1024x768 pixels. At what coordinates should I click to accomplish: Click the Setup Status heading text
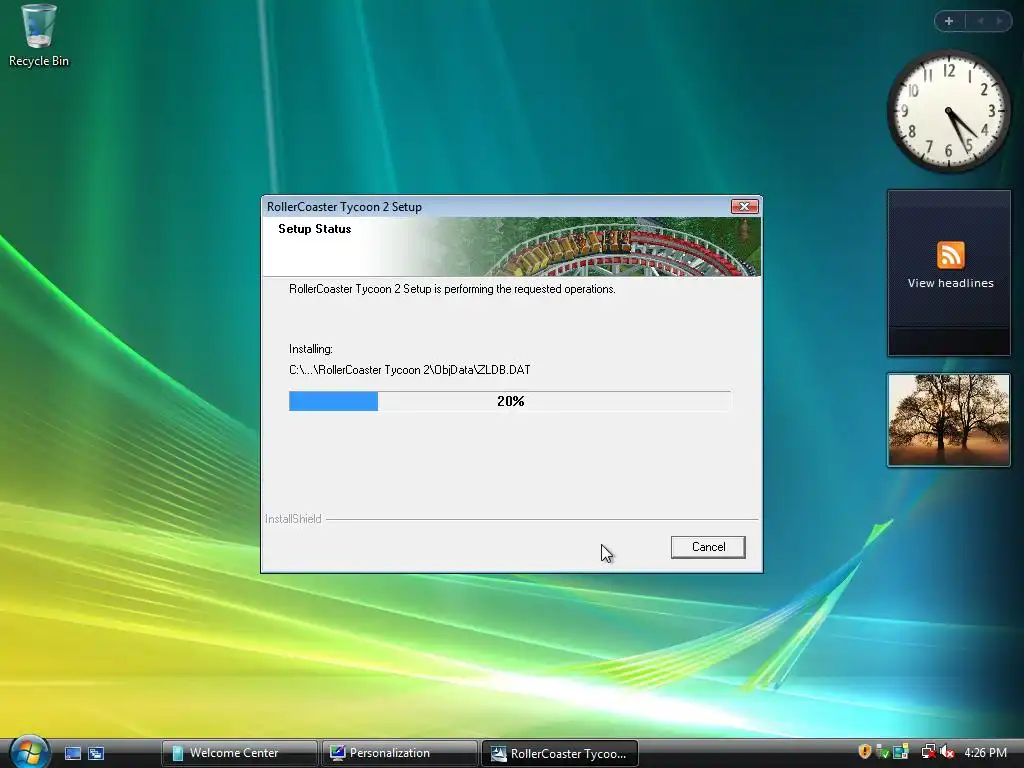coord(315,229)
